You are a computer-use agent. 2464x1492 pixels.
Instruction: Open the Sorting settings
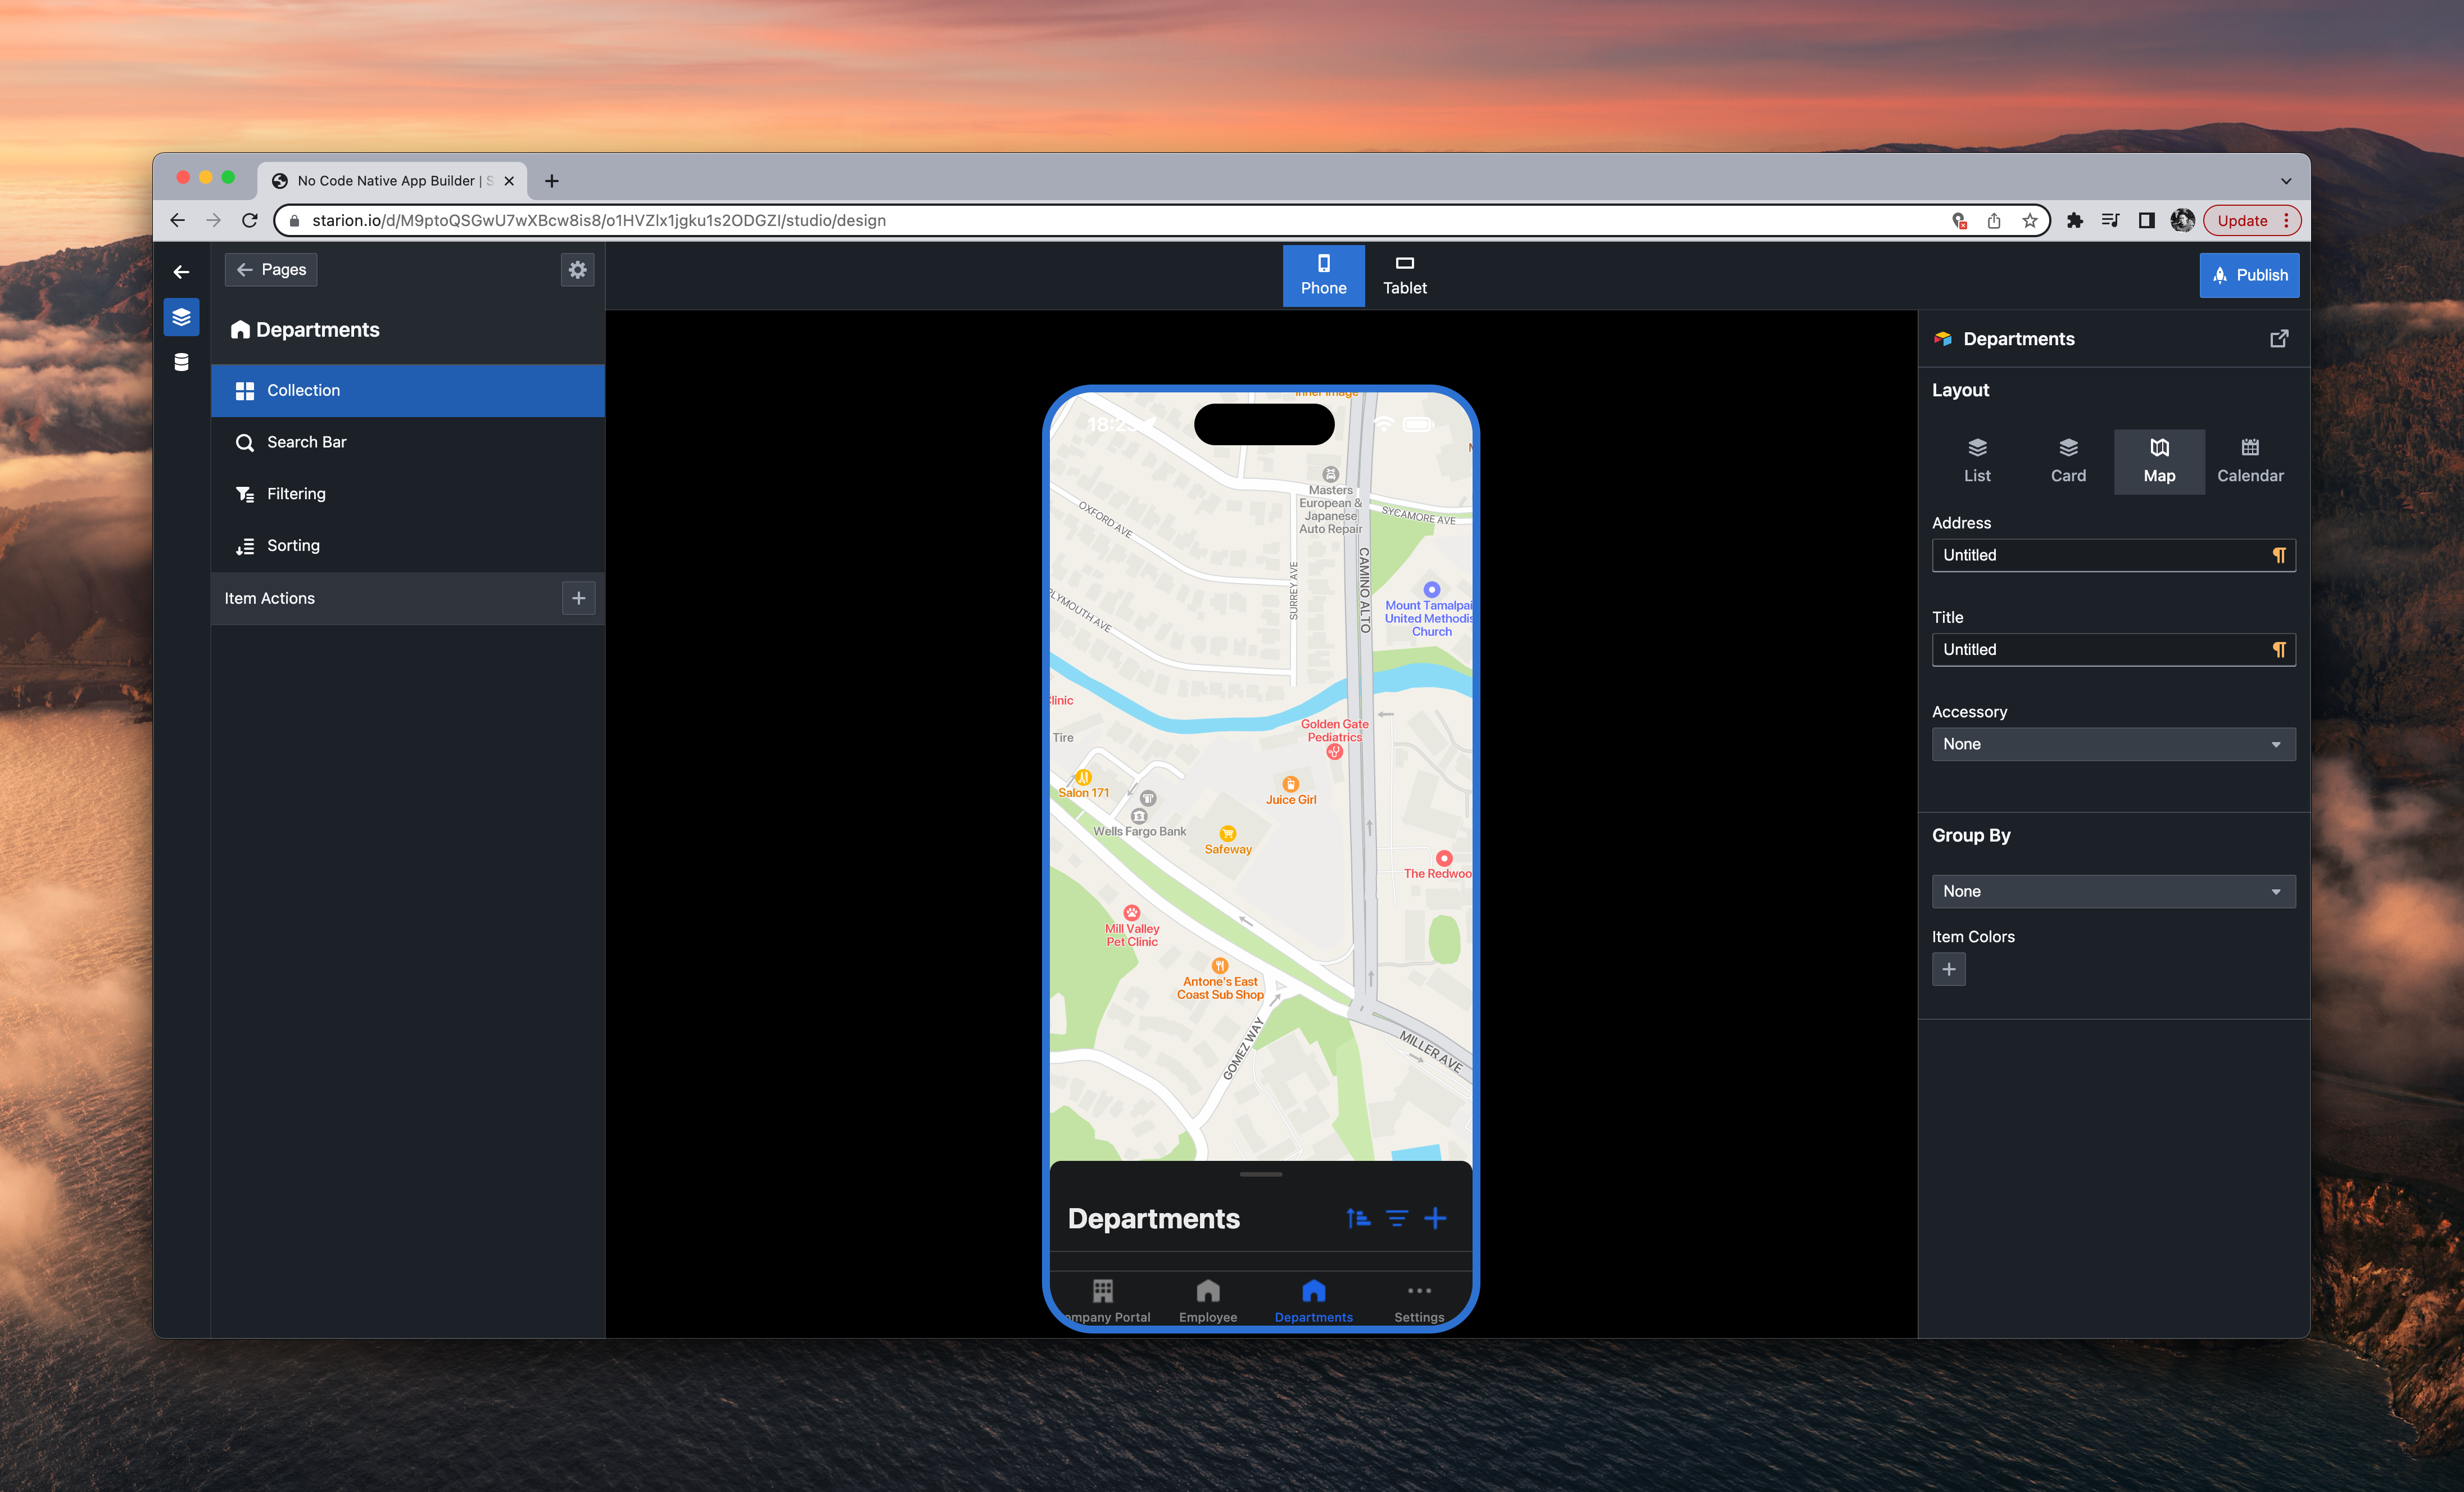[407, 546]
